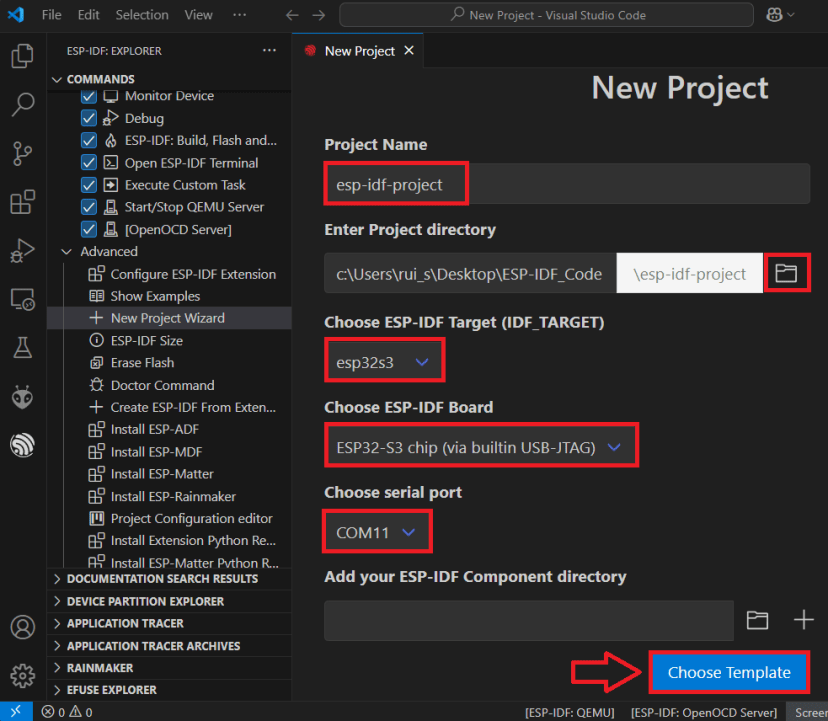This screenshot has height=721, width=828.
Task: Disable the Debug command checkbox
Action: point(87,117)
